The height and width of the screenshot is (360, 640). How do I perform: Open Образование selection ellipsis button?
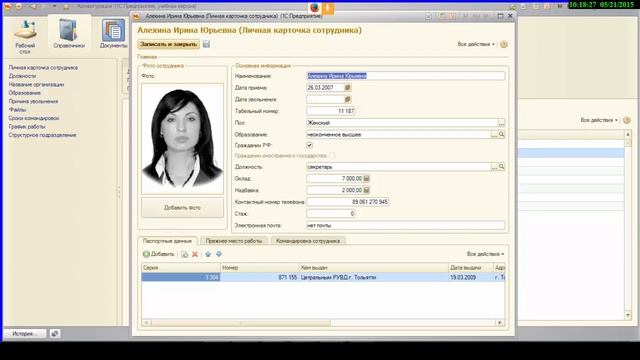[494, 134]
